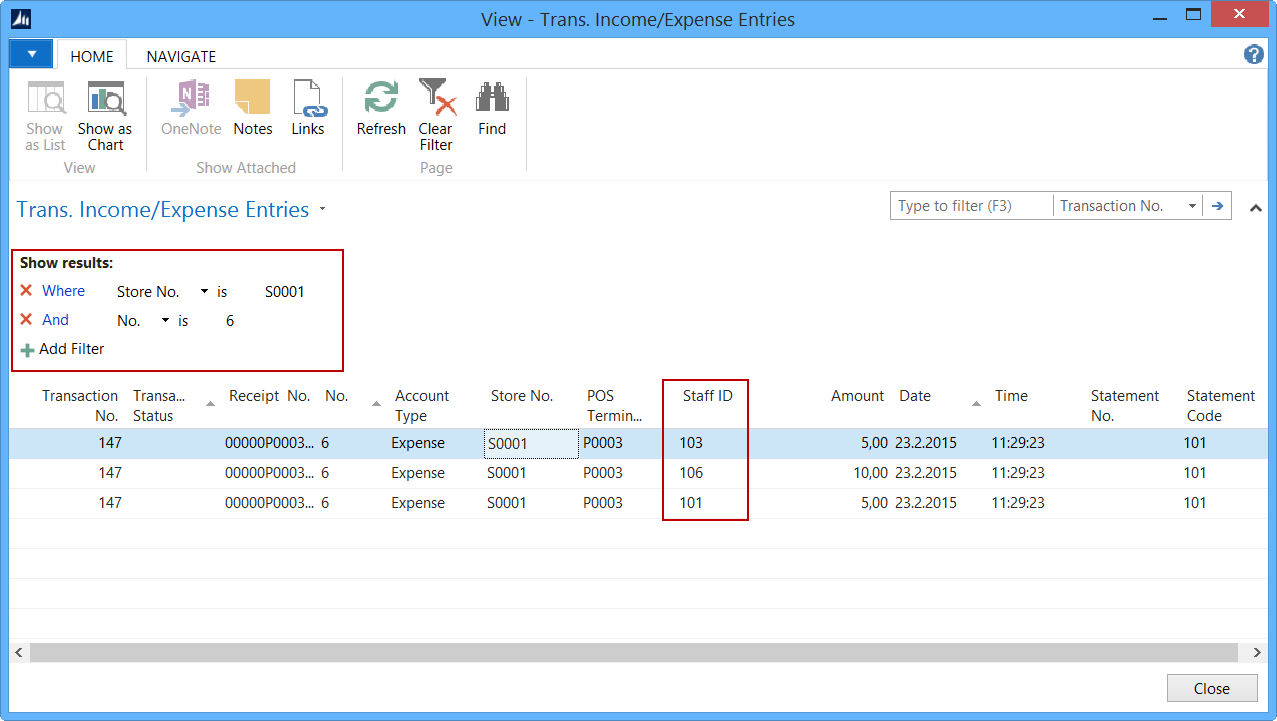Refresh the entries list

pos(381,100)
